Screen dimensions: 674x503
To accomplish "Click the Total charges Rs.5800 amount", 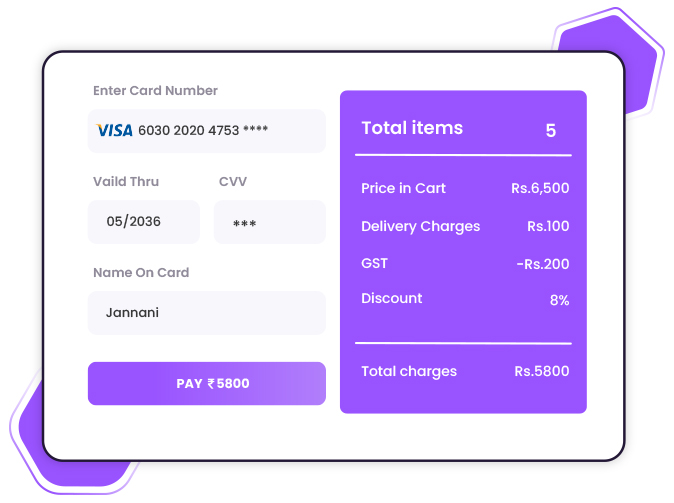I will [x=542, y=371].
